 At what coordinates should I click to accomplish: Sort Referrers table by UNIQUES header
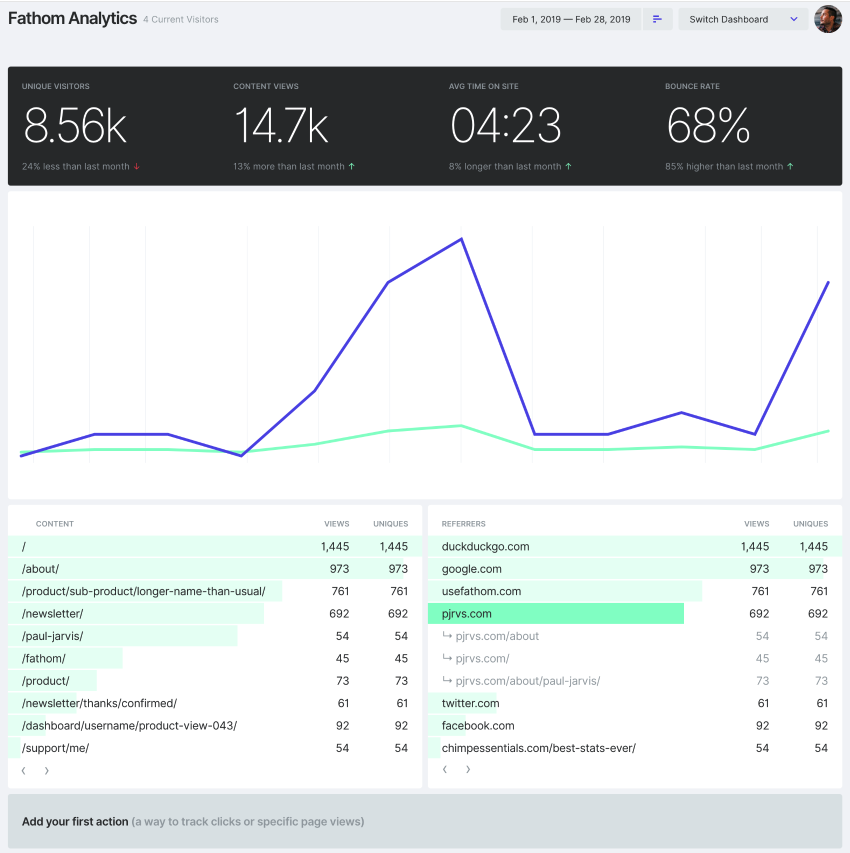tap(810, 523)
